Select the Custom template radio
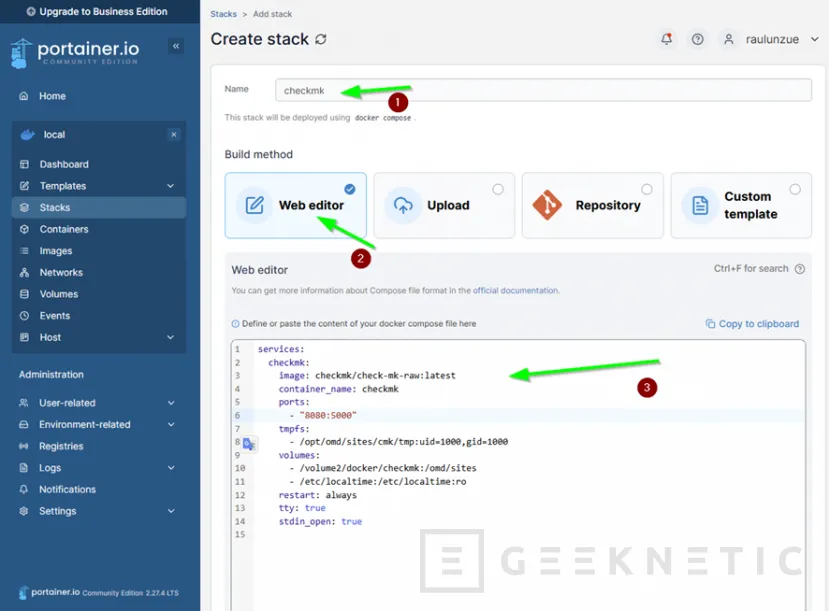This screenshot has width=829, height=611. pos(795,189)
